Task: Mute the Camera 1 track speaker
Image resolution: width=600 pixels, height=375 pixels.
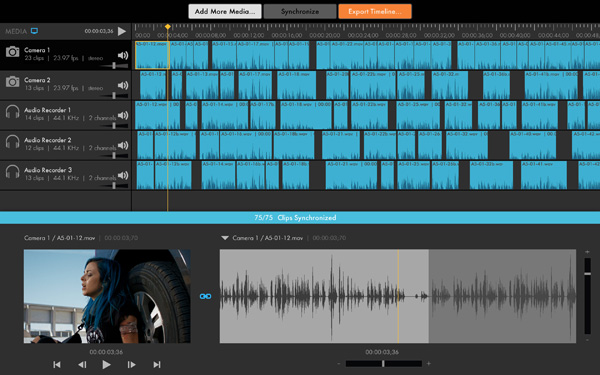Action: coord(123,55)
